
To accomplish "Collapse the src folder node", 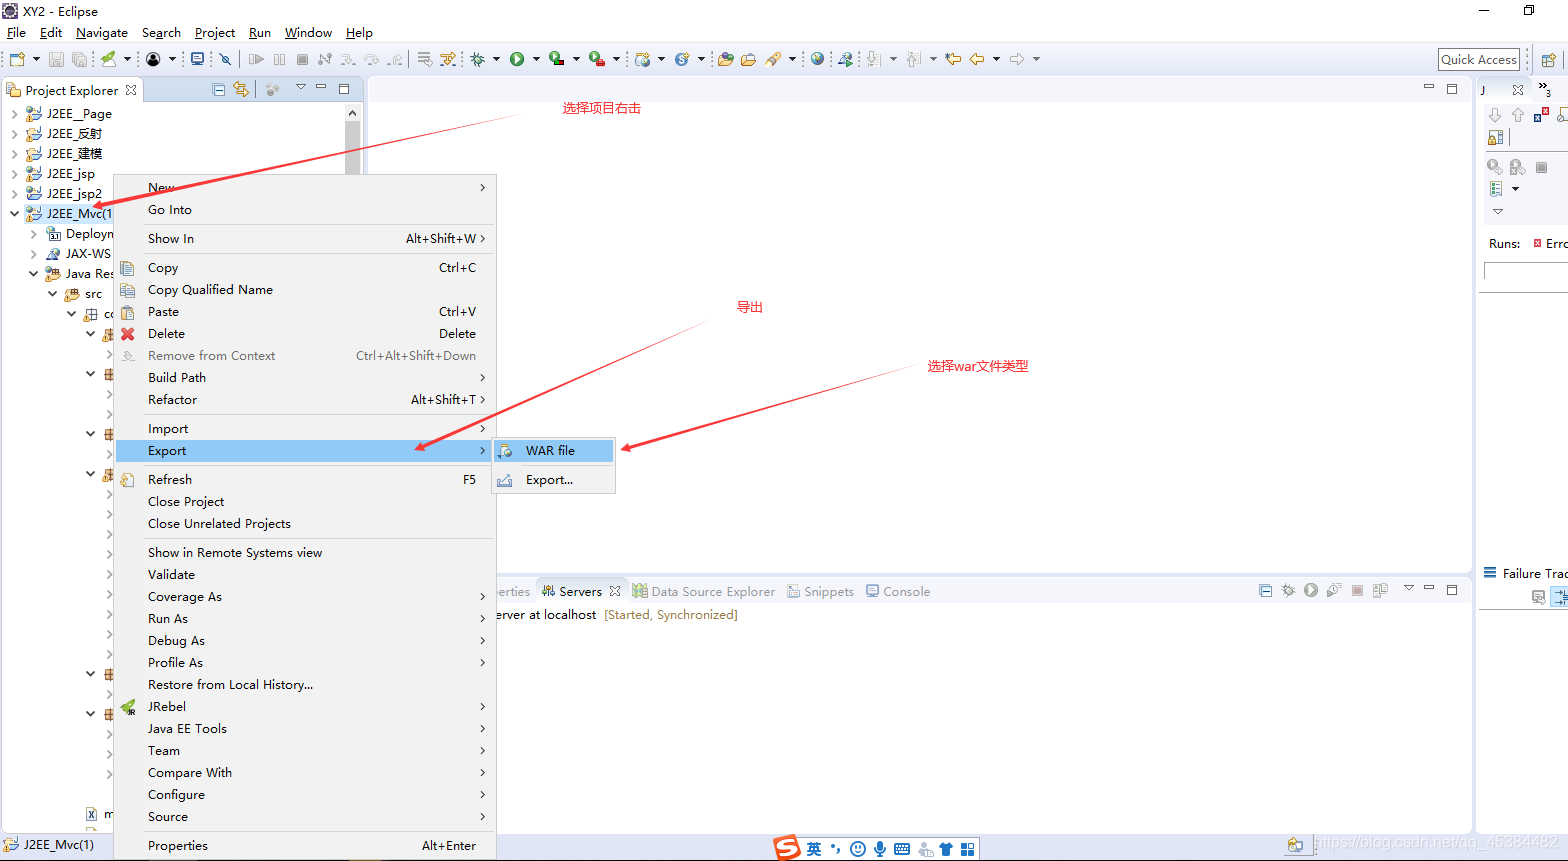I will (52, 294).
